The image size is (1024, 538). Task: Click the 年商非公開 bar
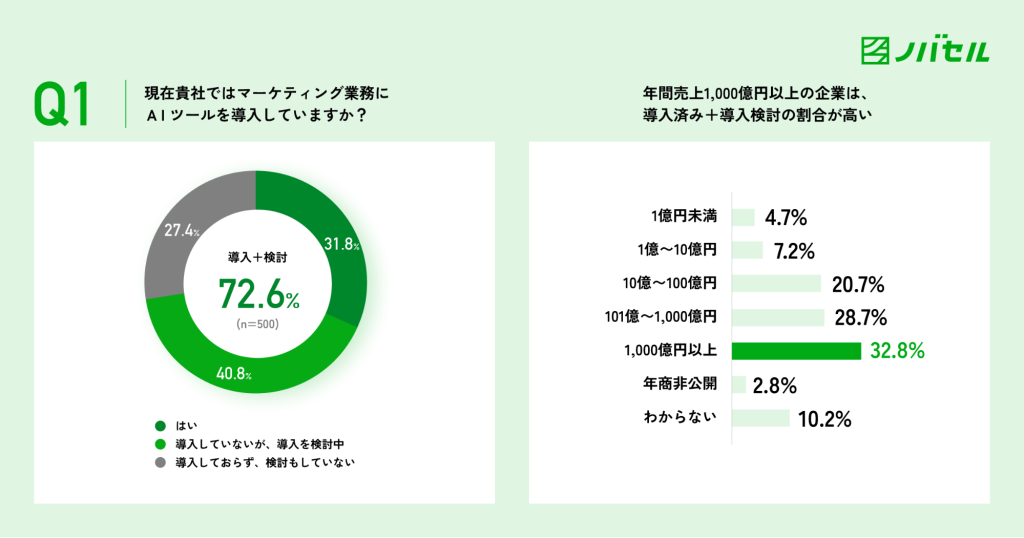coord(739,385)
